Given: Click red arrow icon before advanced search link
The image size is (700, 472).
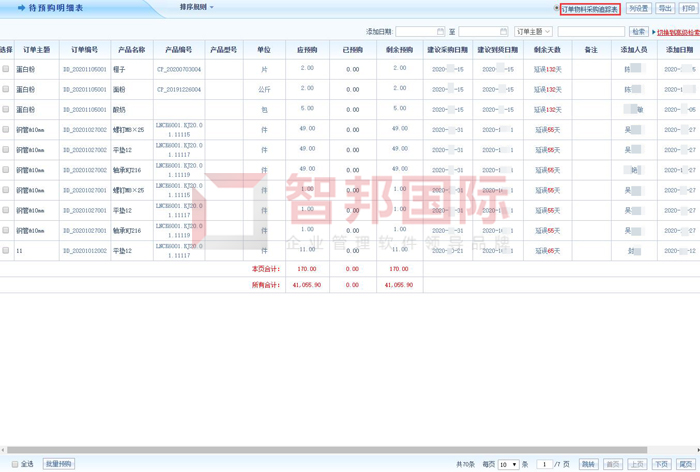Looking at the screenshot, I should point(654,32).
